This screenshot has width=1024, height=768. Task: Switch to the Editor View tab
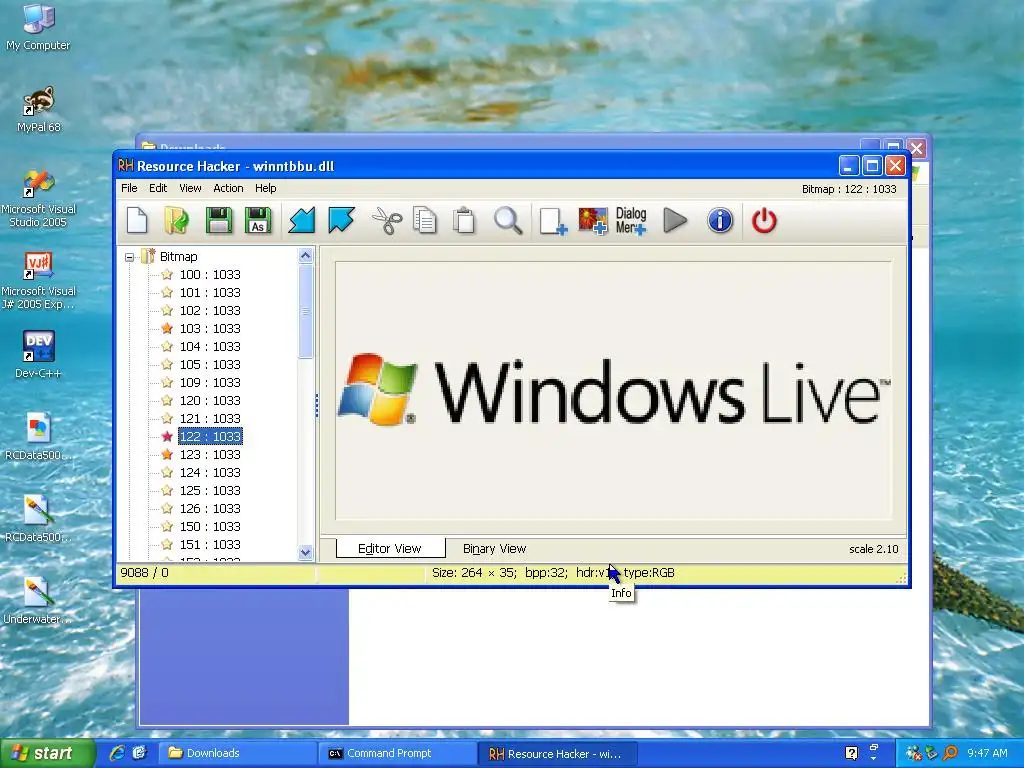(x=390, y=549)
